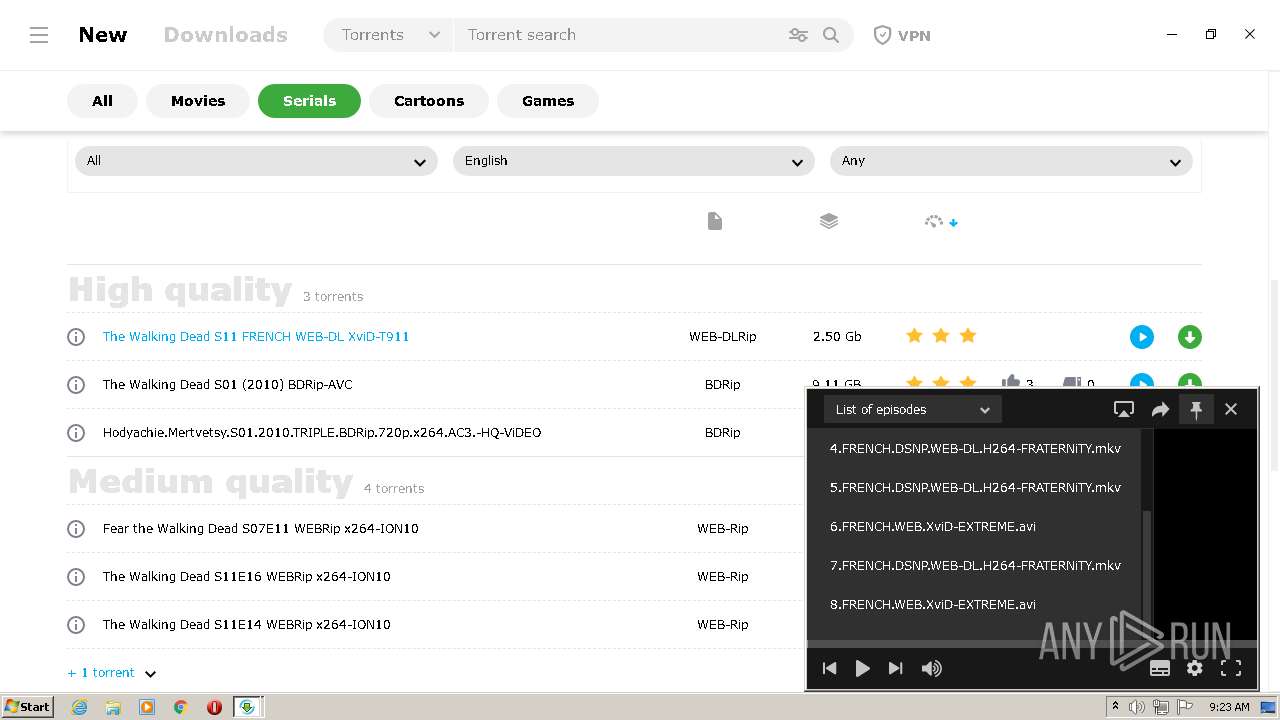Click the player seek progress bar

[x=1032, y=644]
